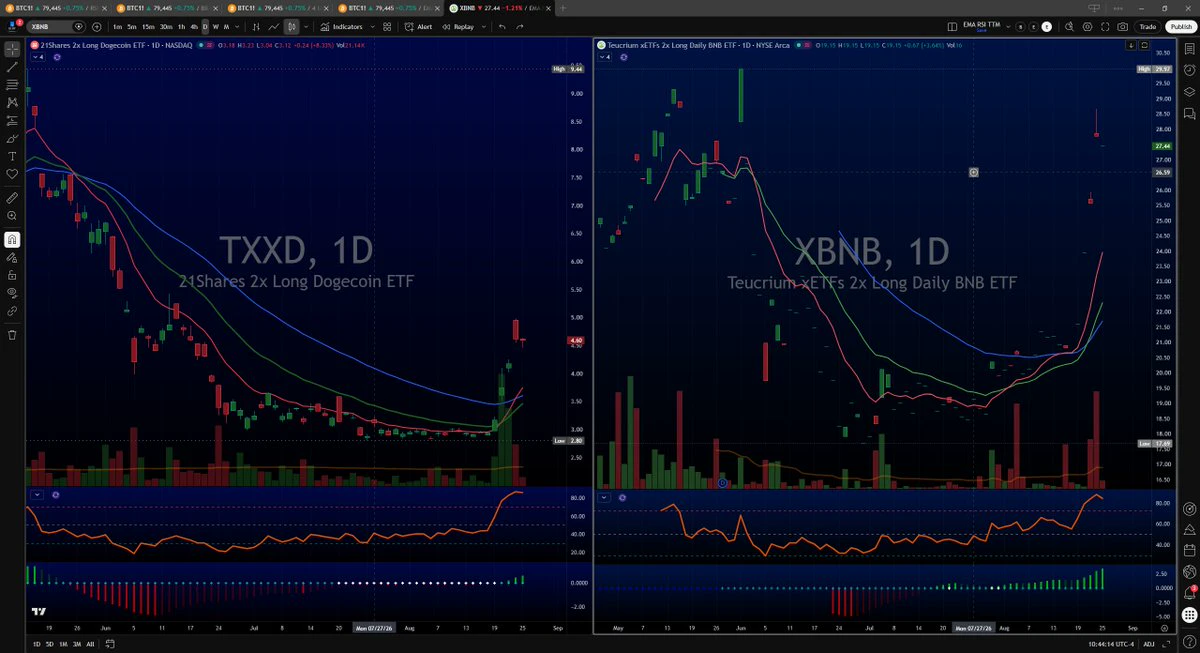Screen dimensions: 1200x653
Task: Open the Indicators menu
Action: [x=342, y=27]
